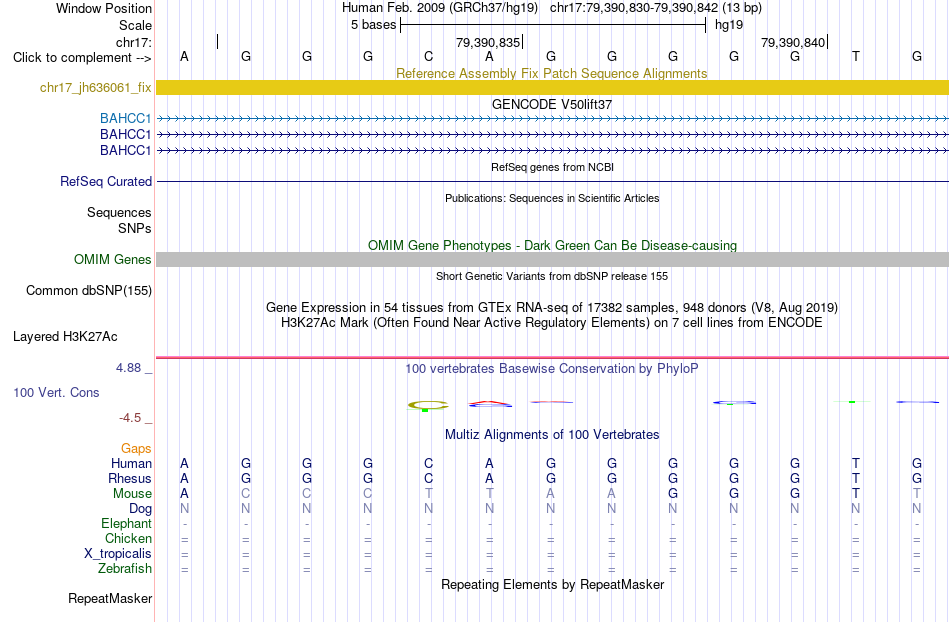Open the OMIM Genes track label

click(112, 259)
